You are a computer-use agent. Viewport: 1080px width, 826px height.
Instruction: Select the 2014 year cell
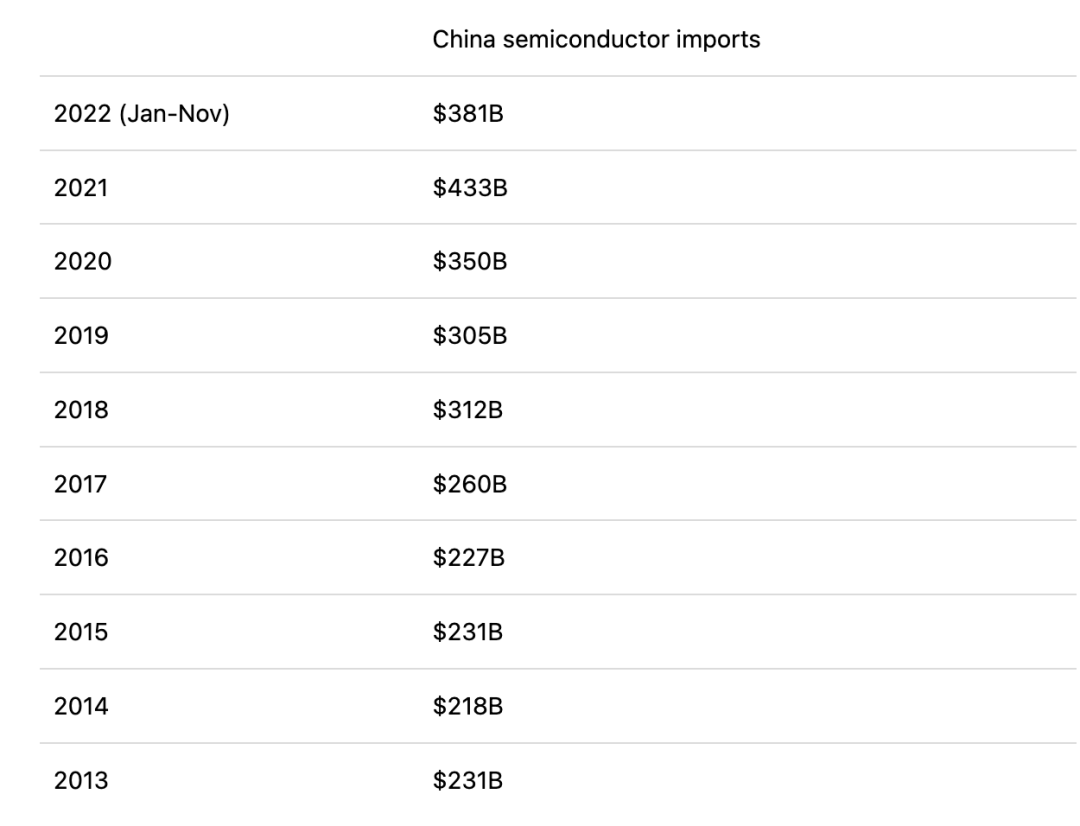coord(81,706)
